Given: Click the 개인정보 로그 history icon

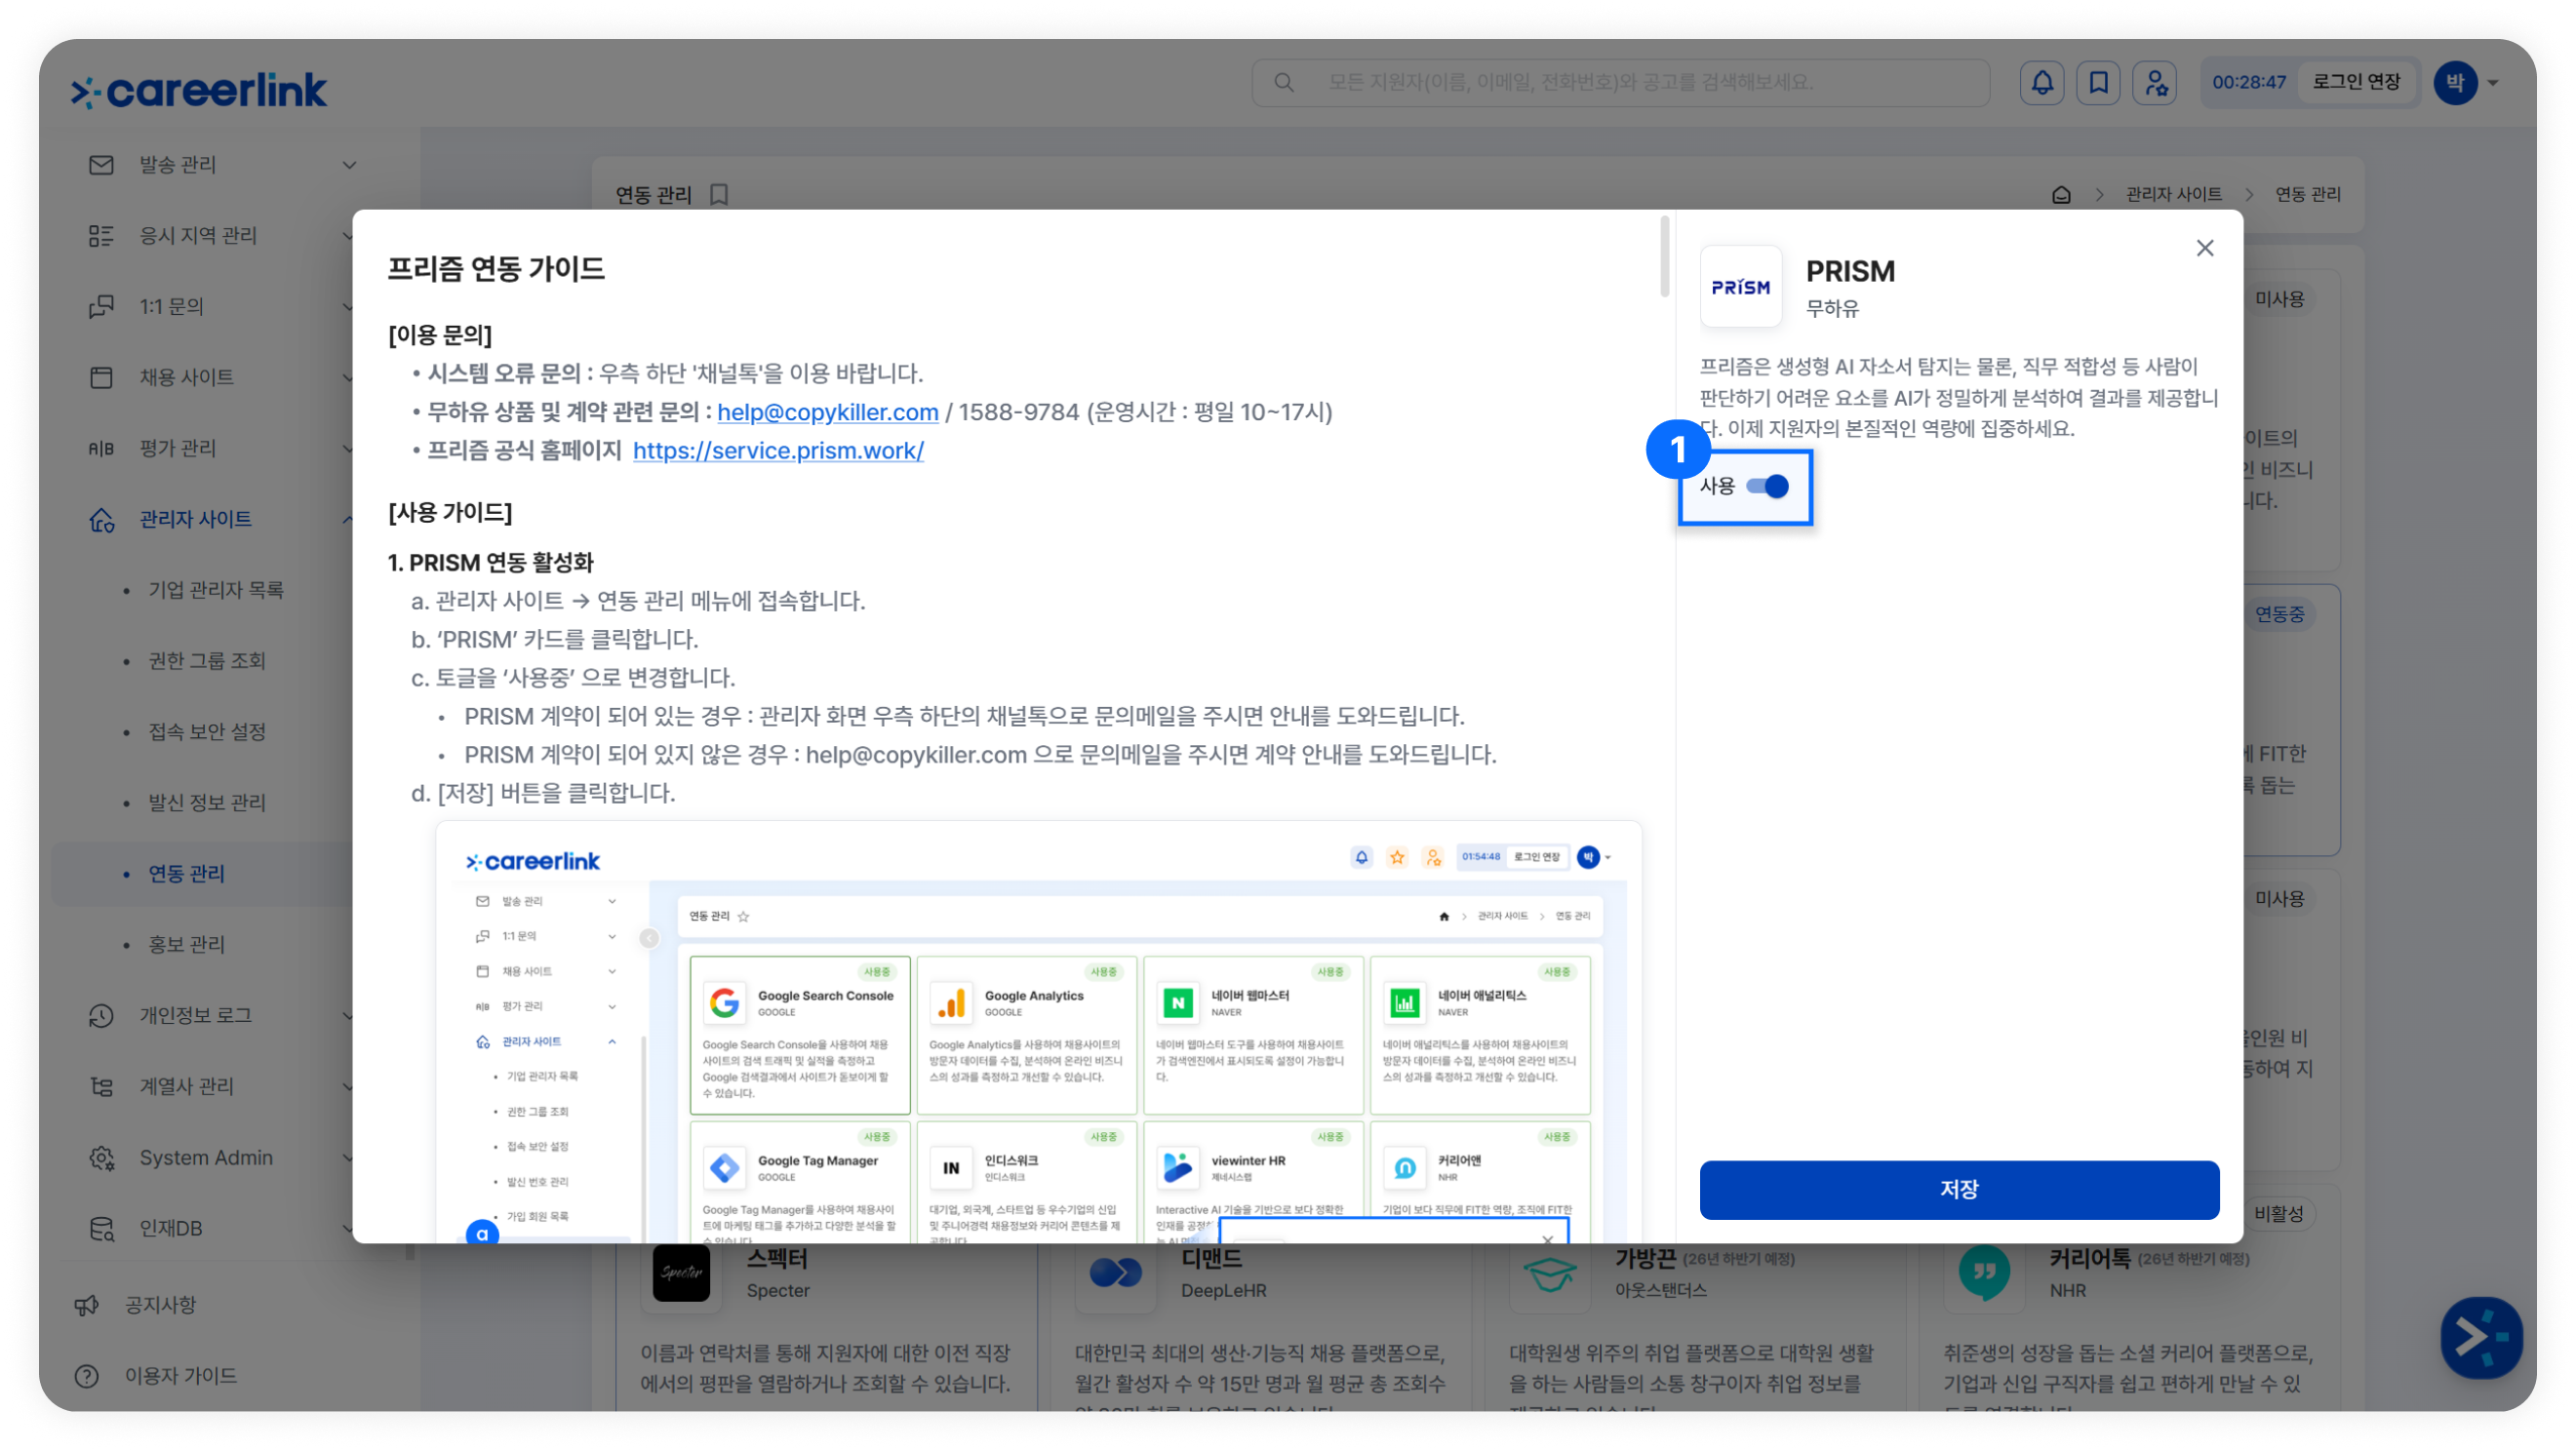Looking at the screenshot, I should pos(101,1015).
